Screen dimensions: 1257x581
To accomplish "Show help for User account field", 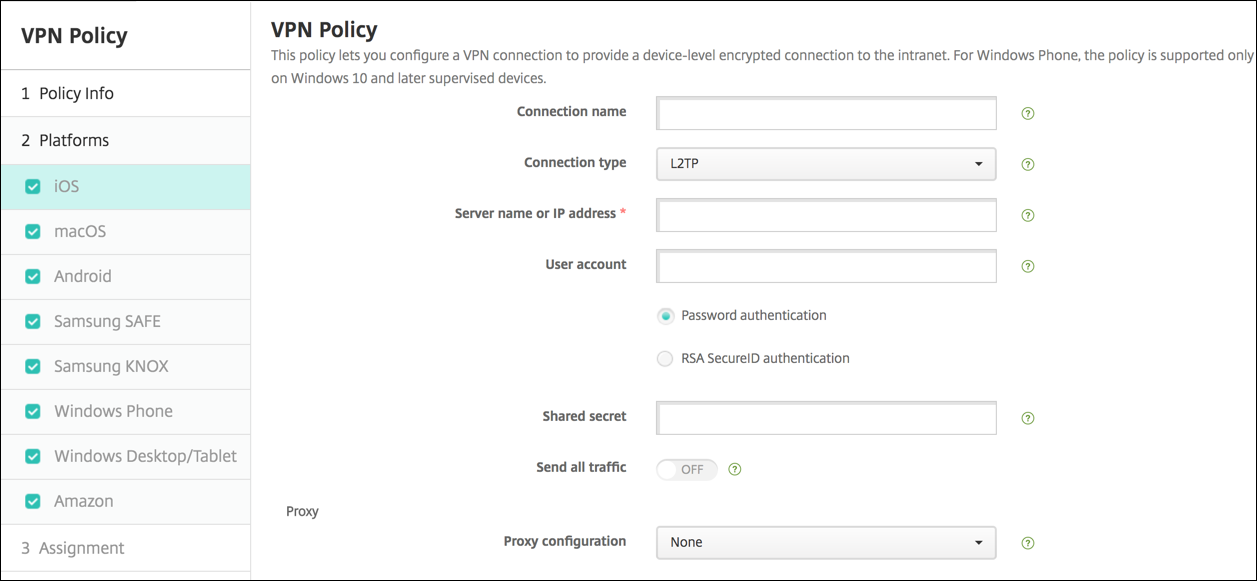I will click(1028, 267).
